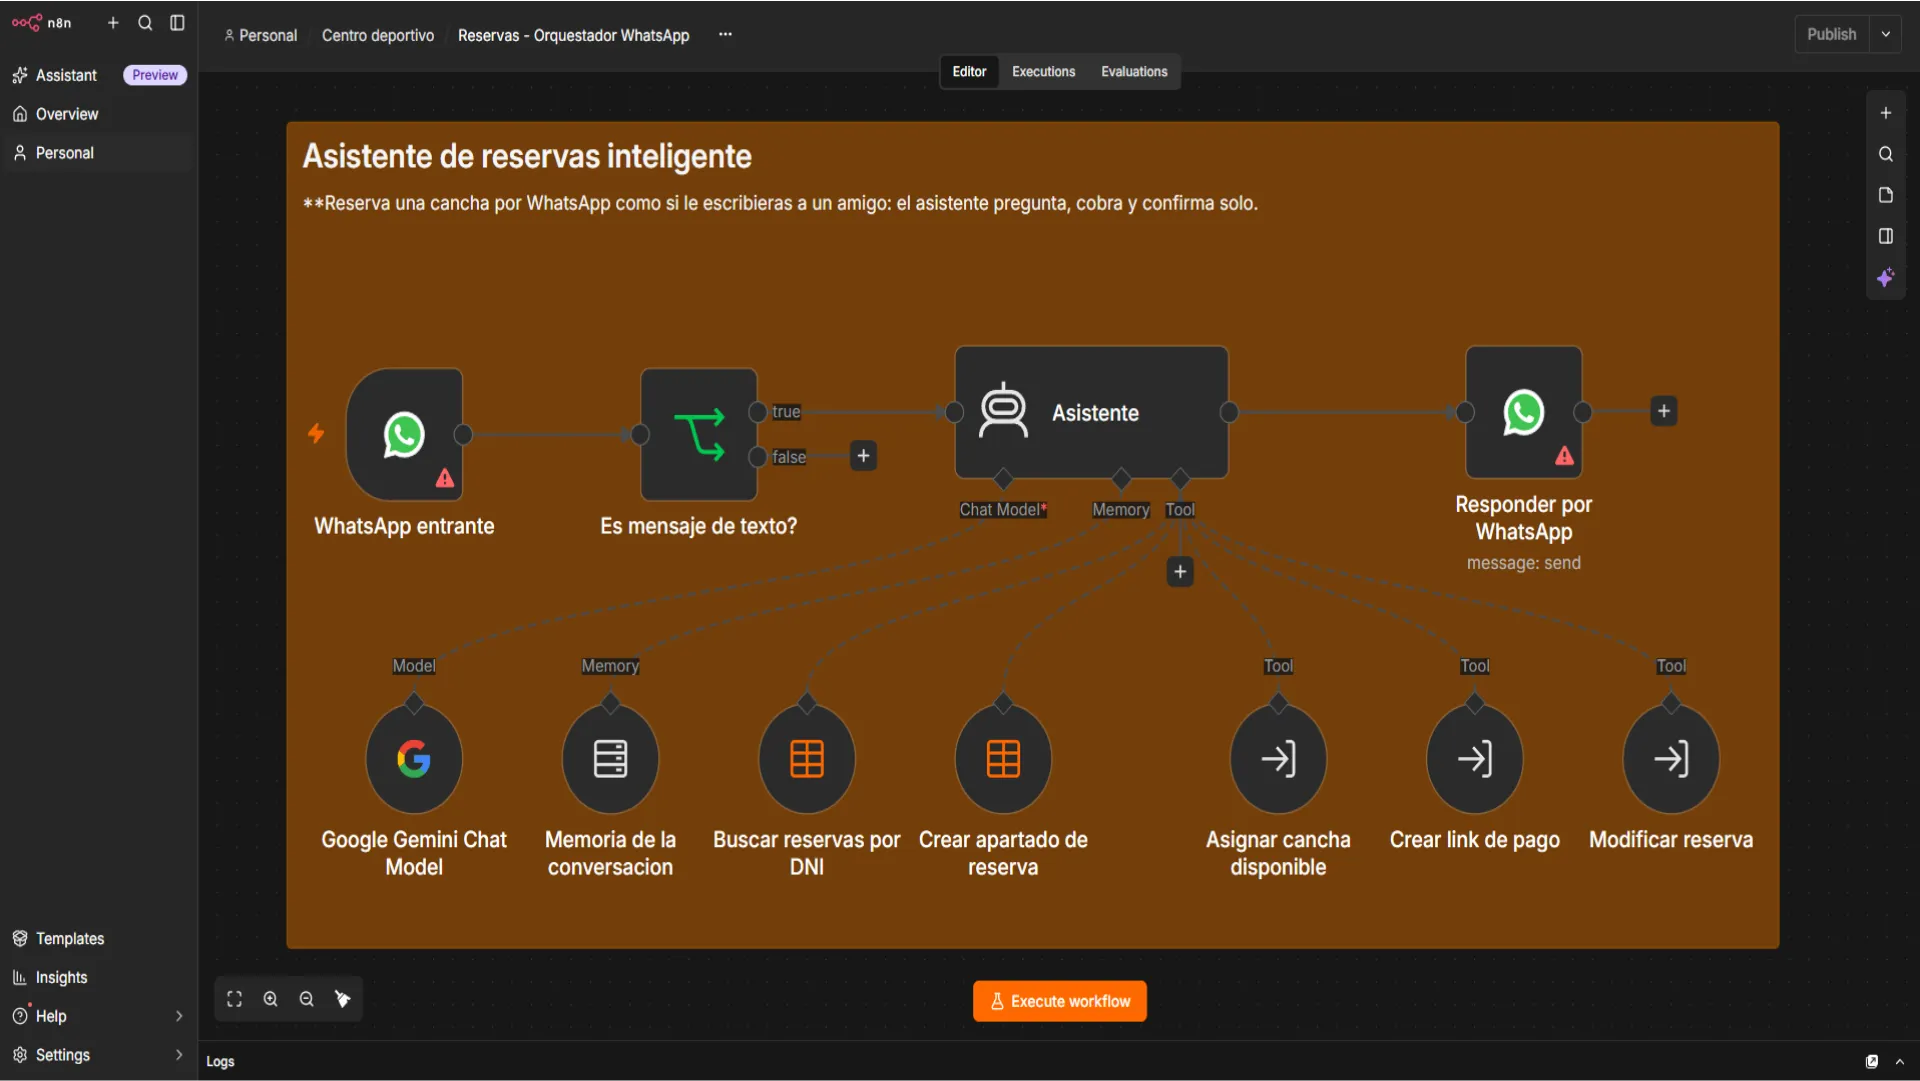Screen dimensions: 1920x1081
Task: Open the Assistant Preview item
Action: click(x=98, y=75)
